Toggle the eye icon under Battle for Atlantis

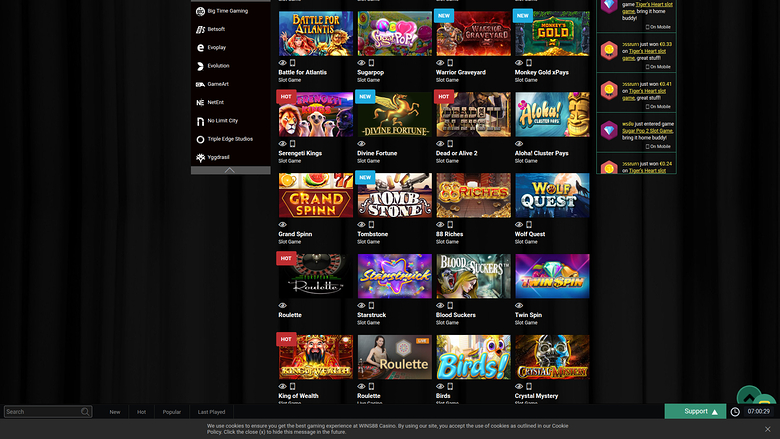(283, 63)
